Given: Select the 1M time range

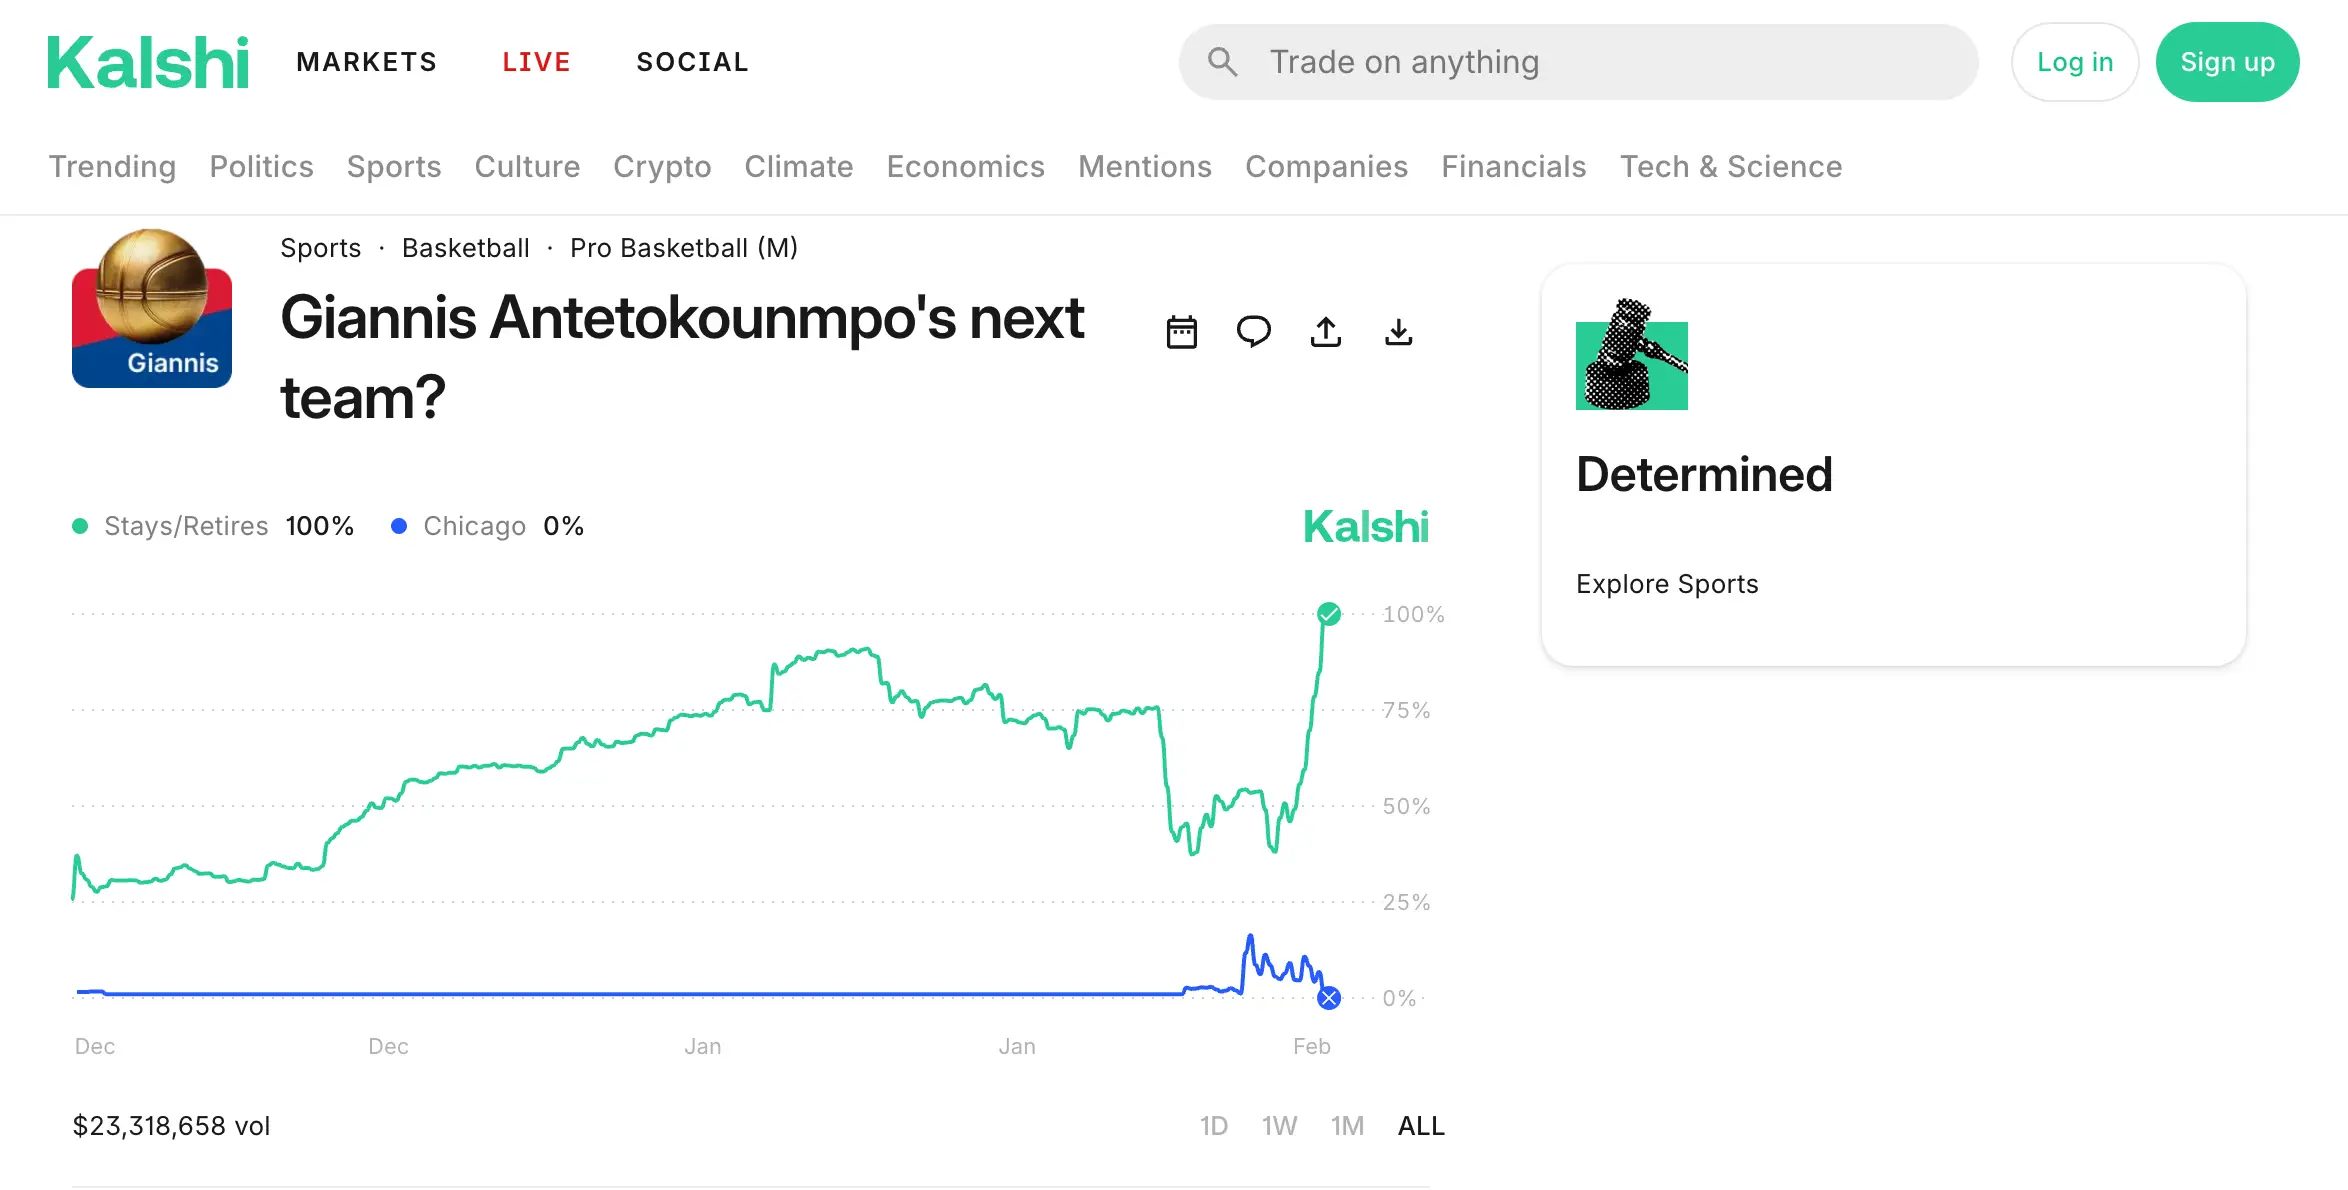Looking at the screenshot, I should (1347, 1125).
